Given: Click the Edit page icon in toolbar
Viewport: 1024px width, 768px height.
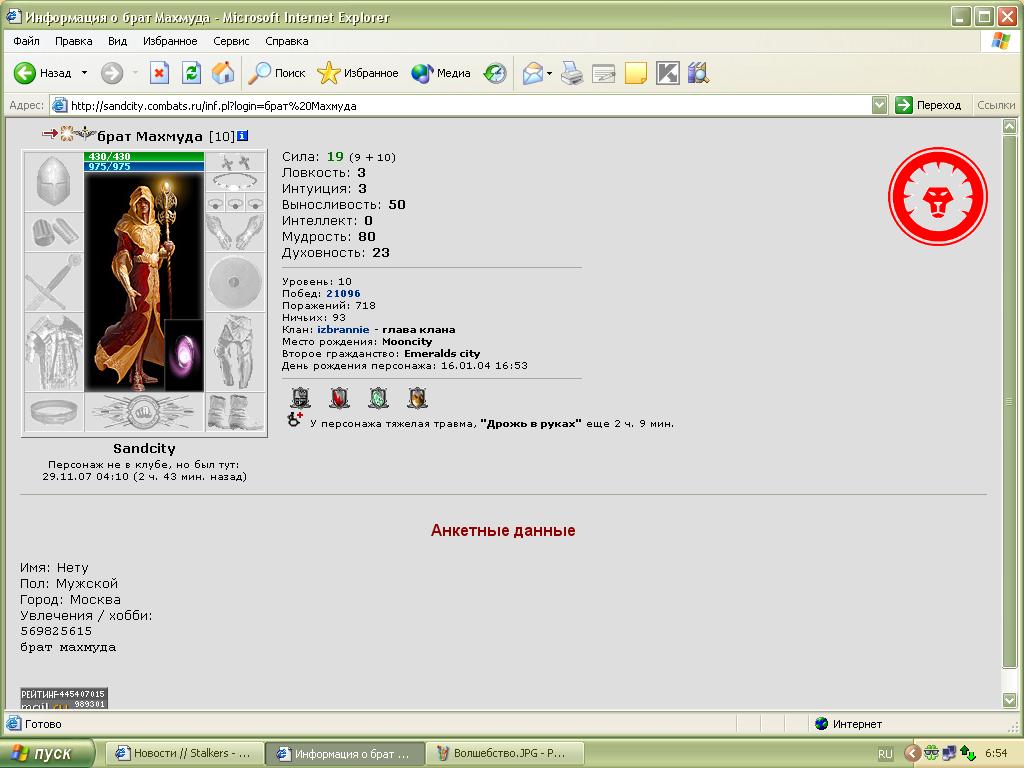Looking at the screenshot, I should [x=603, y=72].
